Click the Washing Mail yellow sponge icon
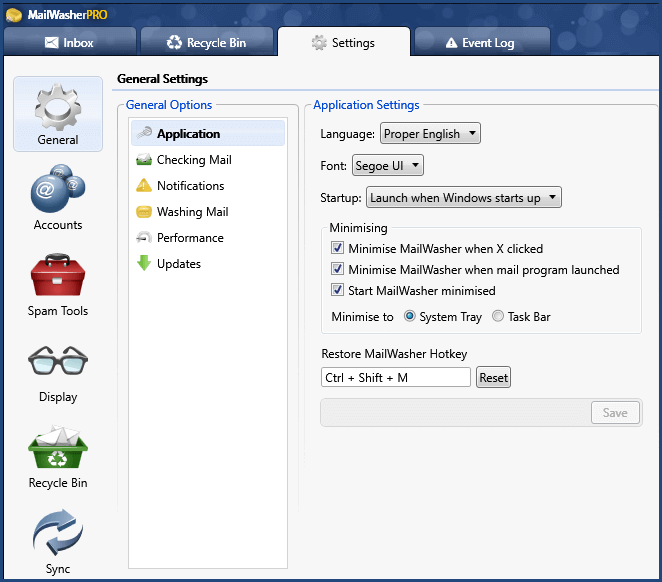 pos(144,211)
